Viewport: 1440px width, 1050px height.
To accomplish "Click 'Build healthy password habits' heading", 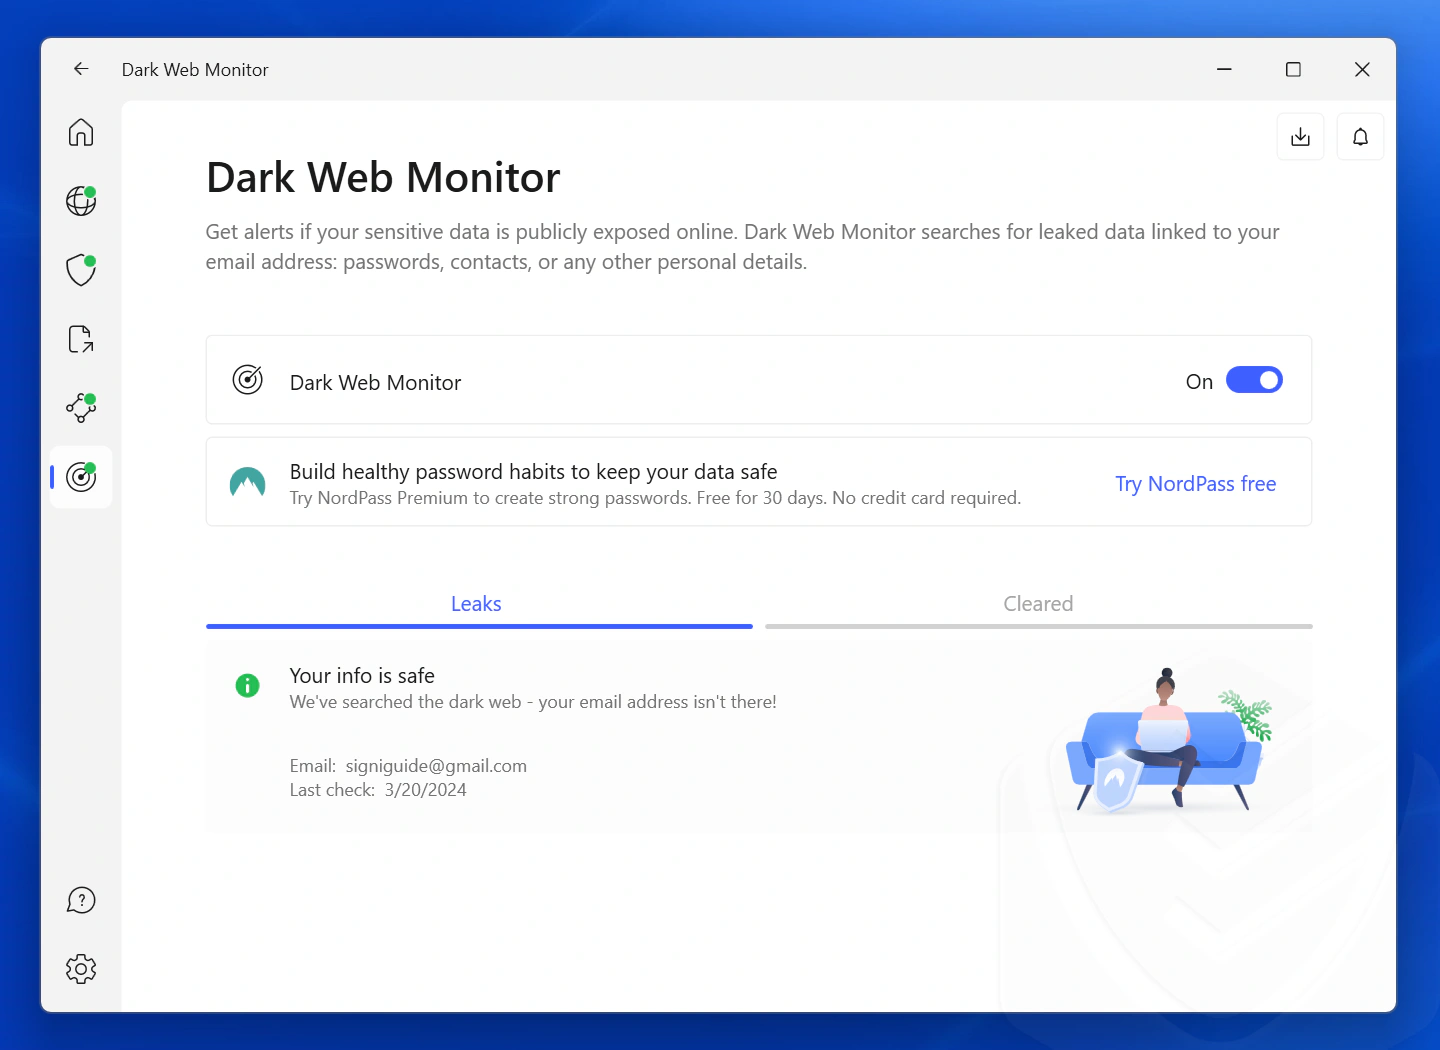I will tap(533, 472).
